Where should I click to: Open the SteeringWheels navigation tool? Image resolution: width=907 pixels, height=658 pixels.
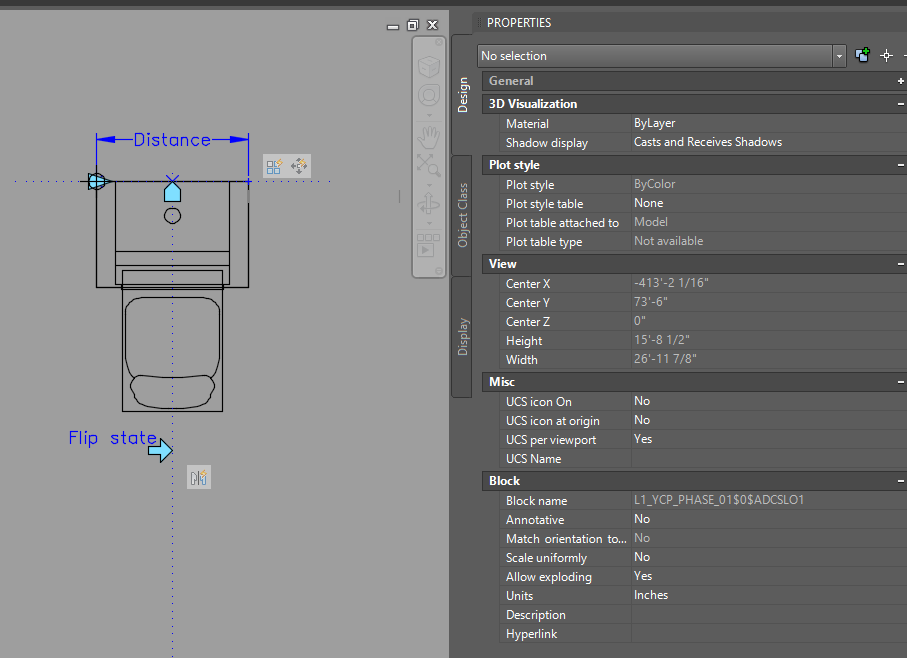tap(429, 95)
